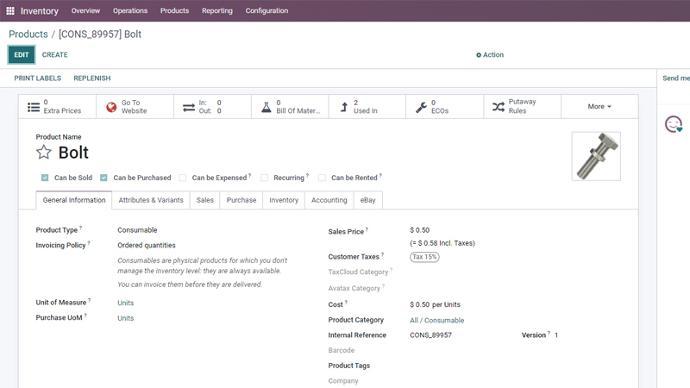Click the REPLENISH button
Image resolution: width=690 pixels, height=388 pixels.
point(92,78)
